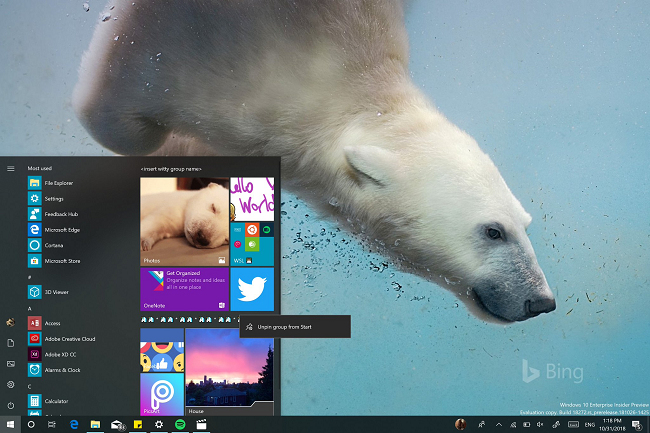This screenshot has width=650, height=433.
Task: Open File Explorer from Most used
Action: click(x=57, y=184)
